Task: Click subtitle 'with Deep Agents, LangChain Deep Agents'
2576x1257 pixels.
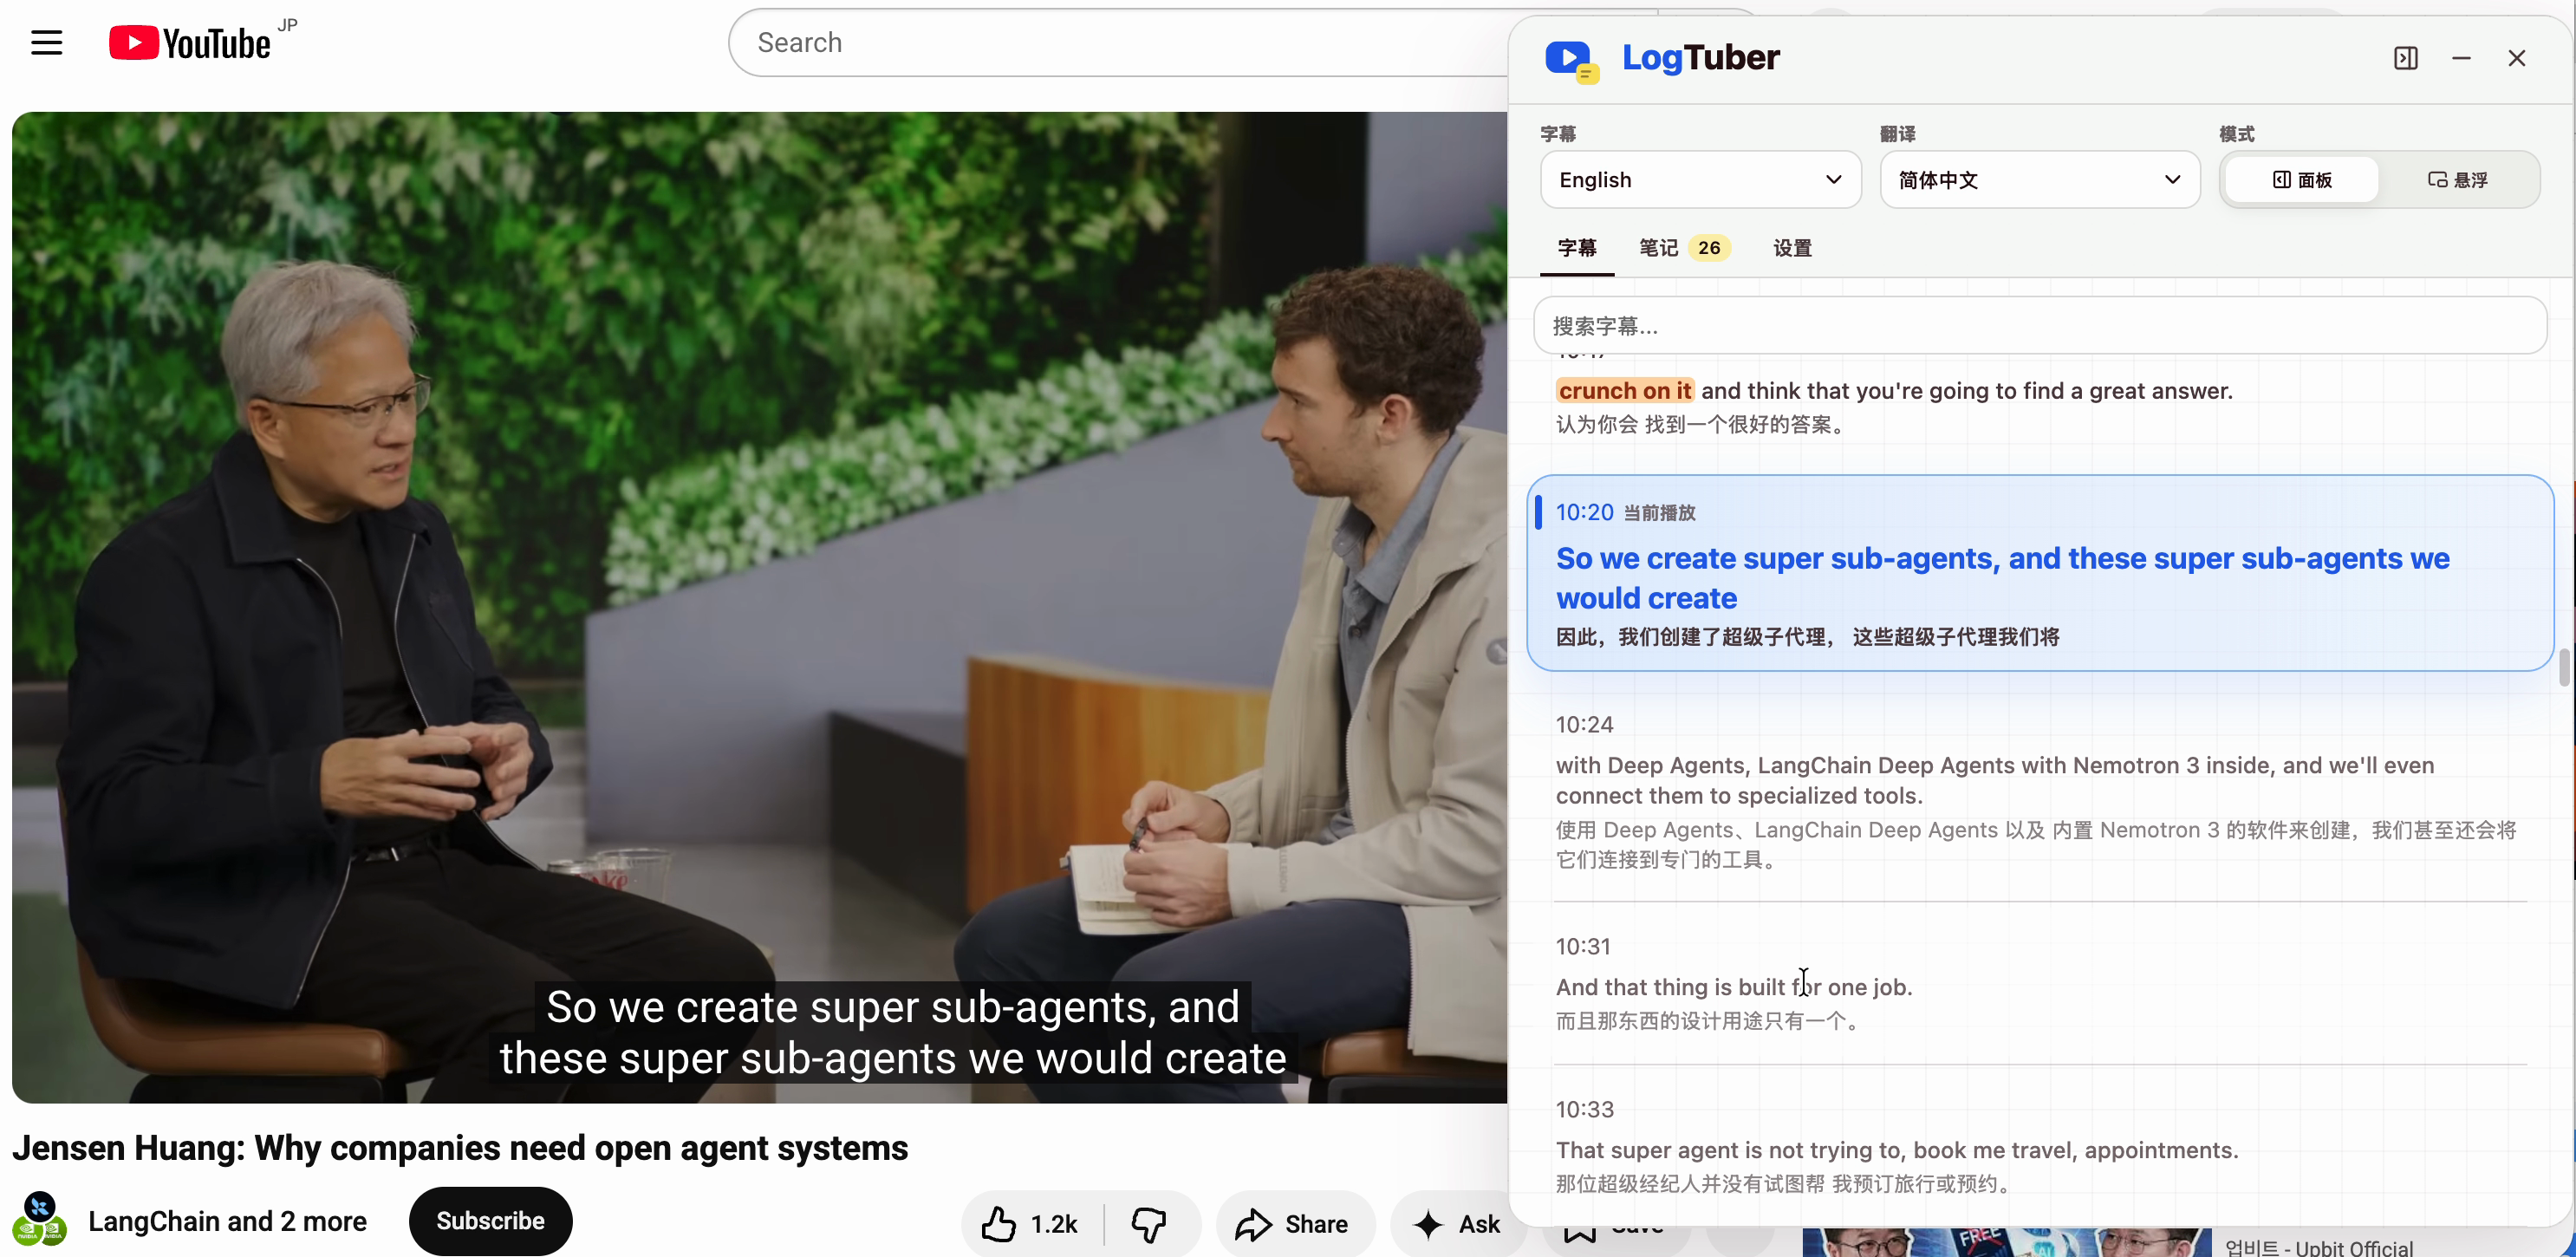Action: 1995,780
